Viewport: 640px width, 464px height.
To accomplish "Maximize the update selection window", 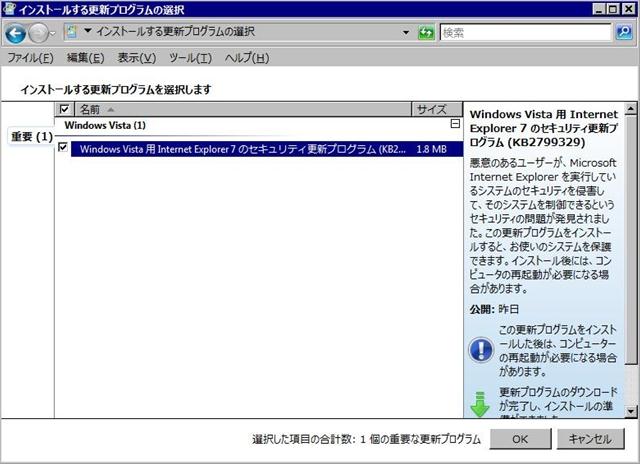I will (x=613, y=9).
